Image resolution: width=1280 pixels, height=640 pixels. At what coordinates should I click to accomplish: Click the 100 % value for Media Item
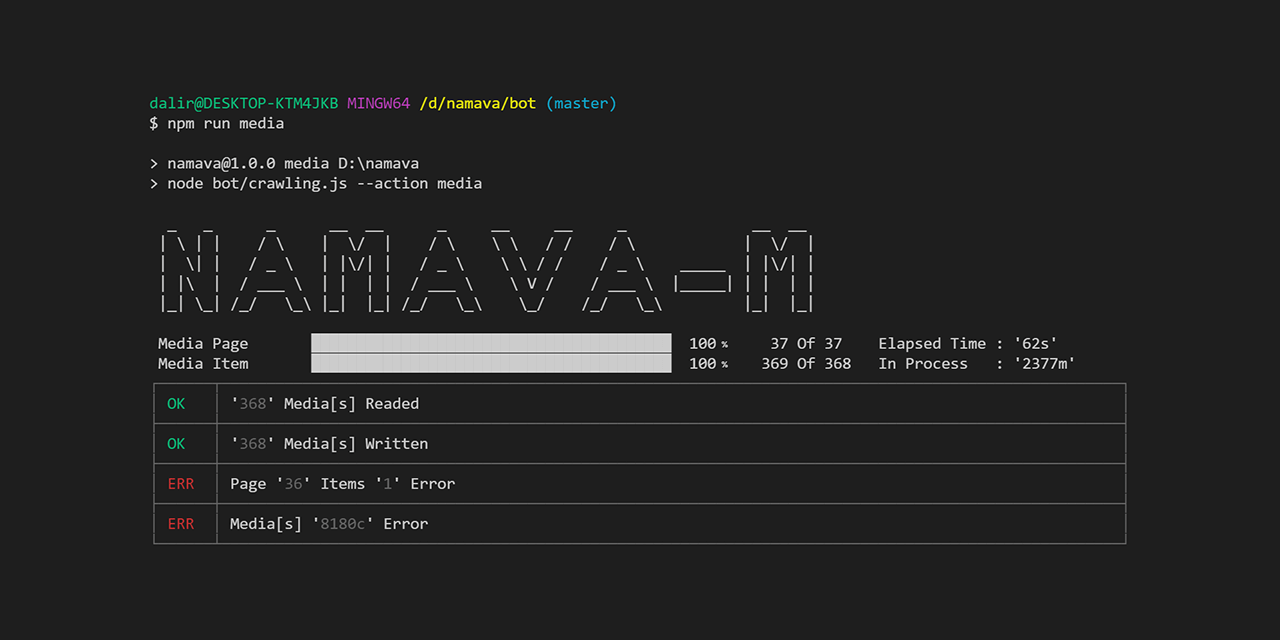(708, 363)
